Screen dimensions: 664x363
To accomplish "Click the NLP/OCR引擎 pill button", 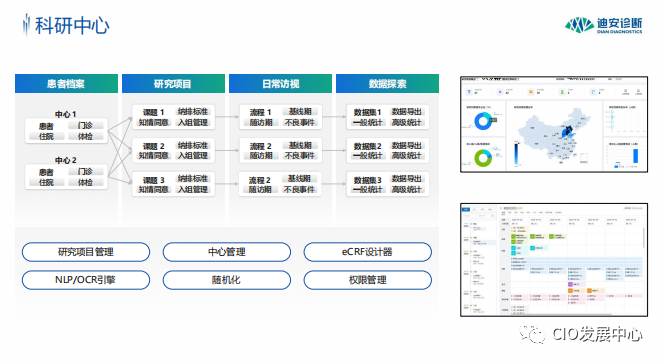I will (x=86, y=280).
